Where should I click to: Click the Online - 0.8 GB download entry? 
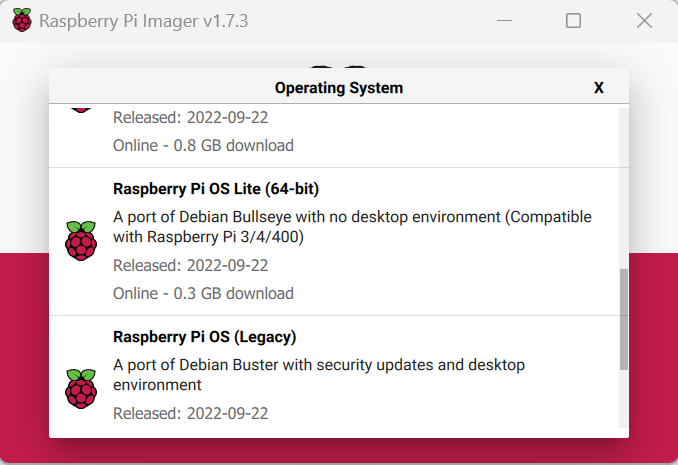(203, 146)
